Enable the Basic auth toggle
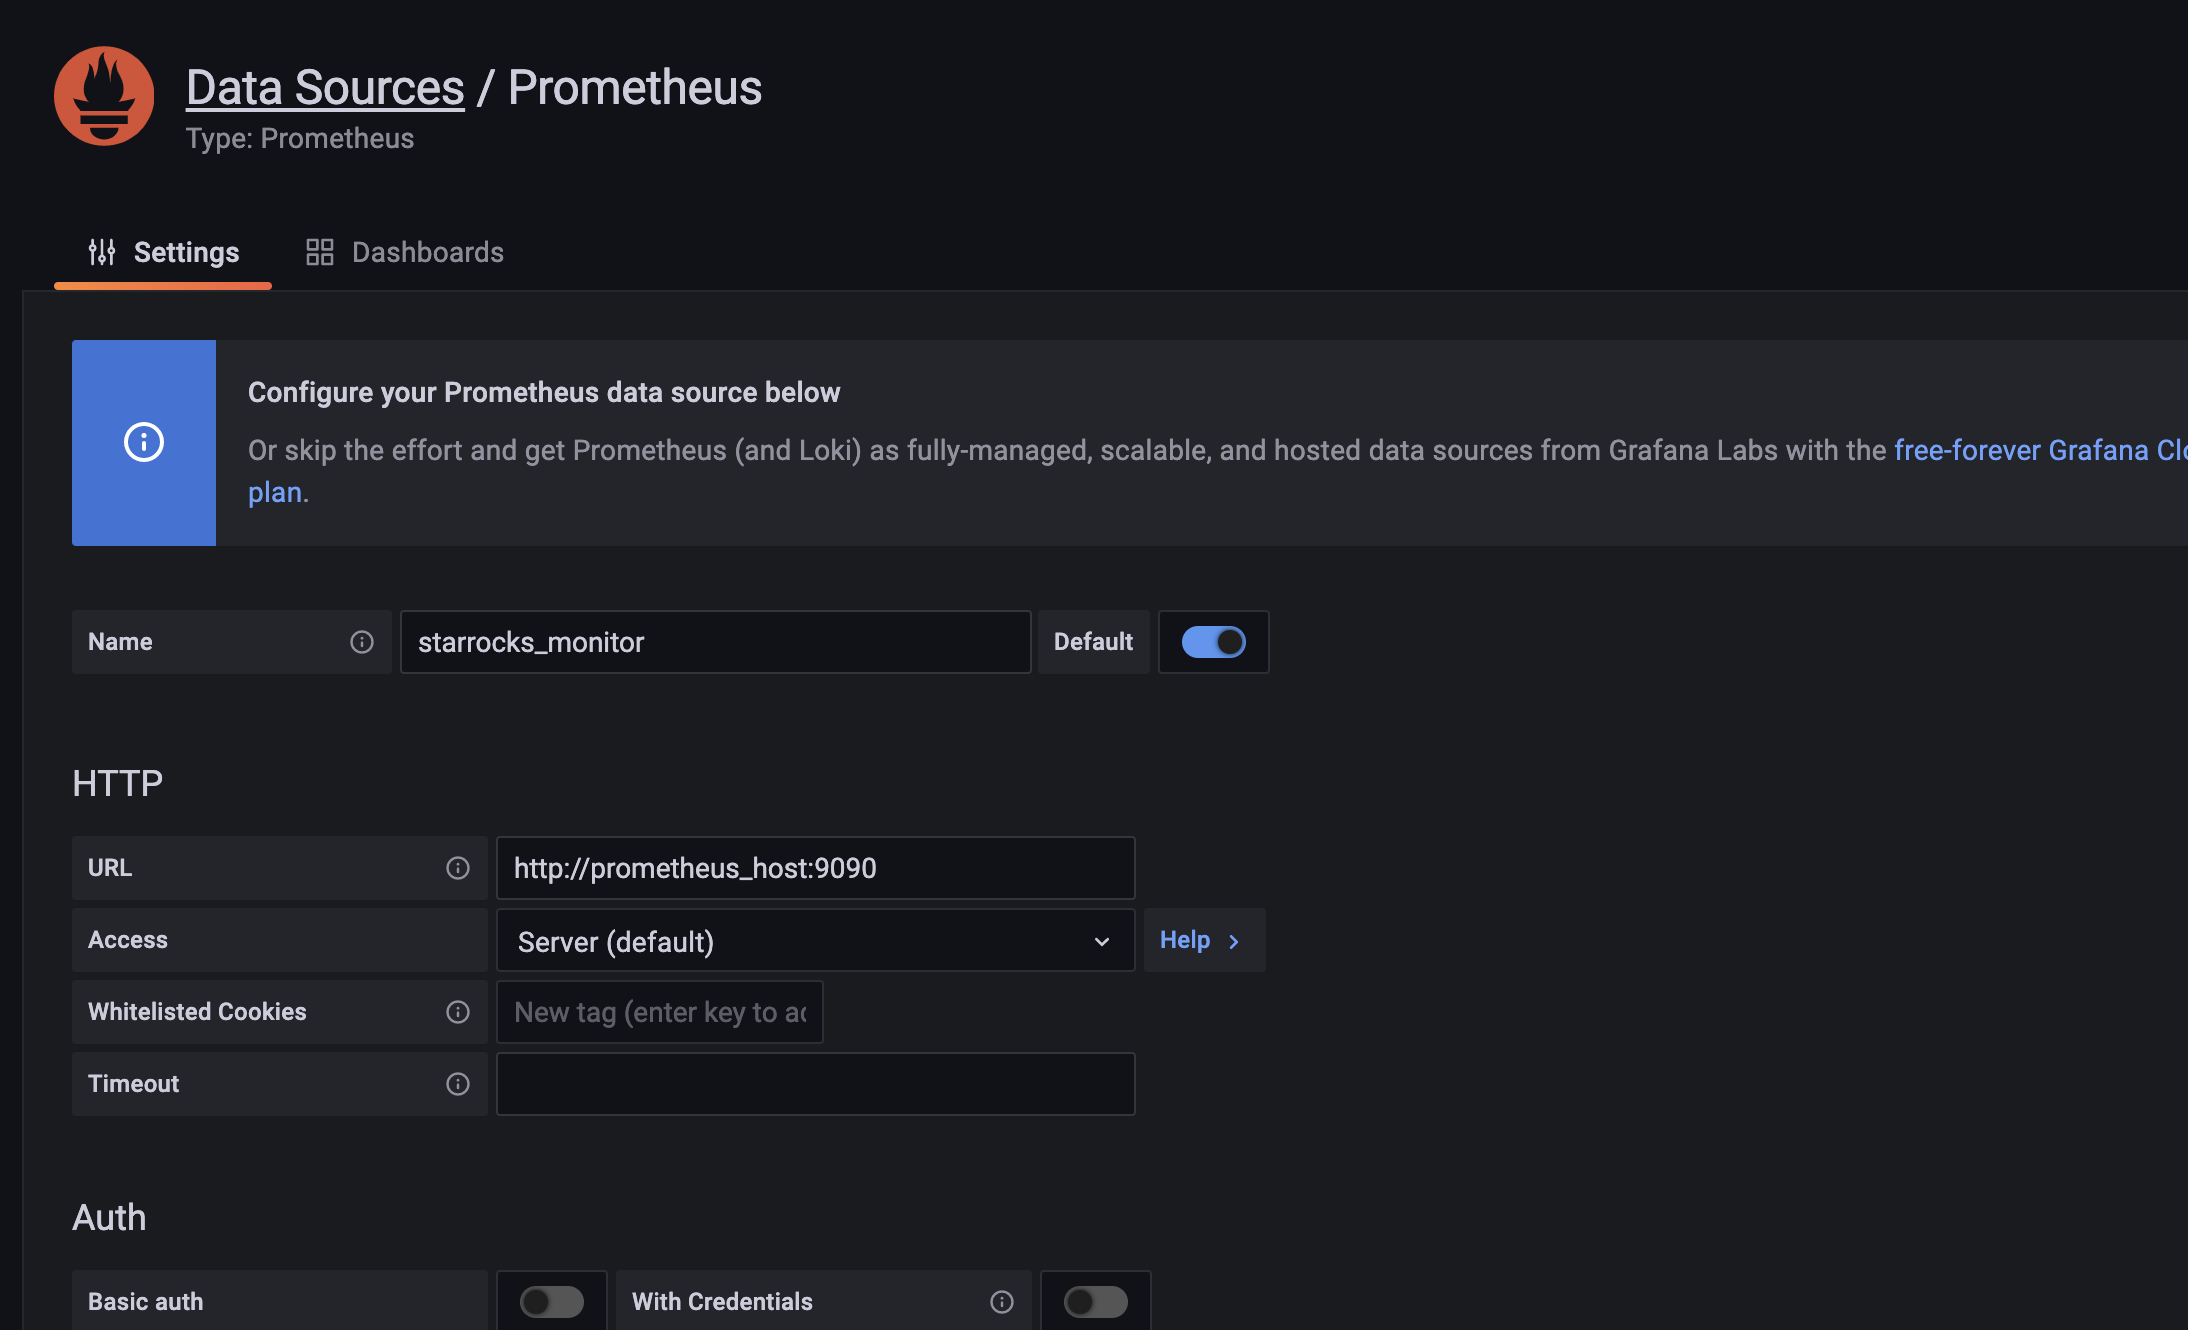 pos(552,1302)
